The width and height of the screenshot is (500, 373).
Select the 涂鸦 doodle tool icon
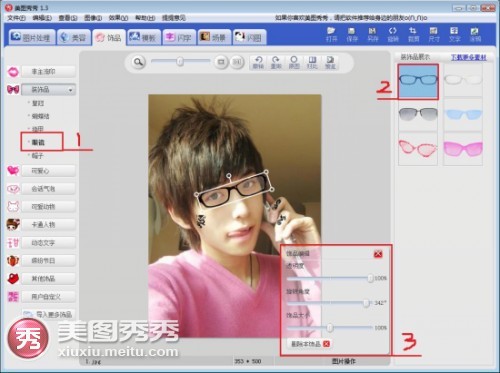pos(475,31)
